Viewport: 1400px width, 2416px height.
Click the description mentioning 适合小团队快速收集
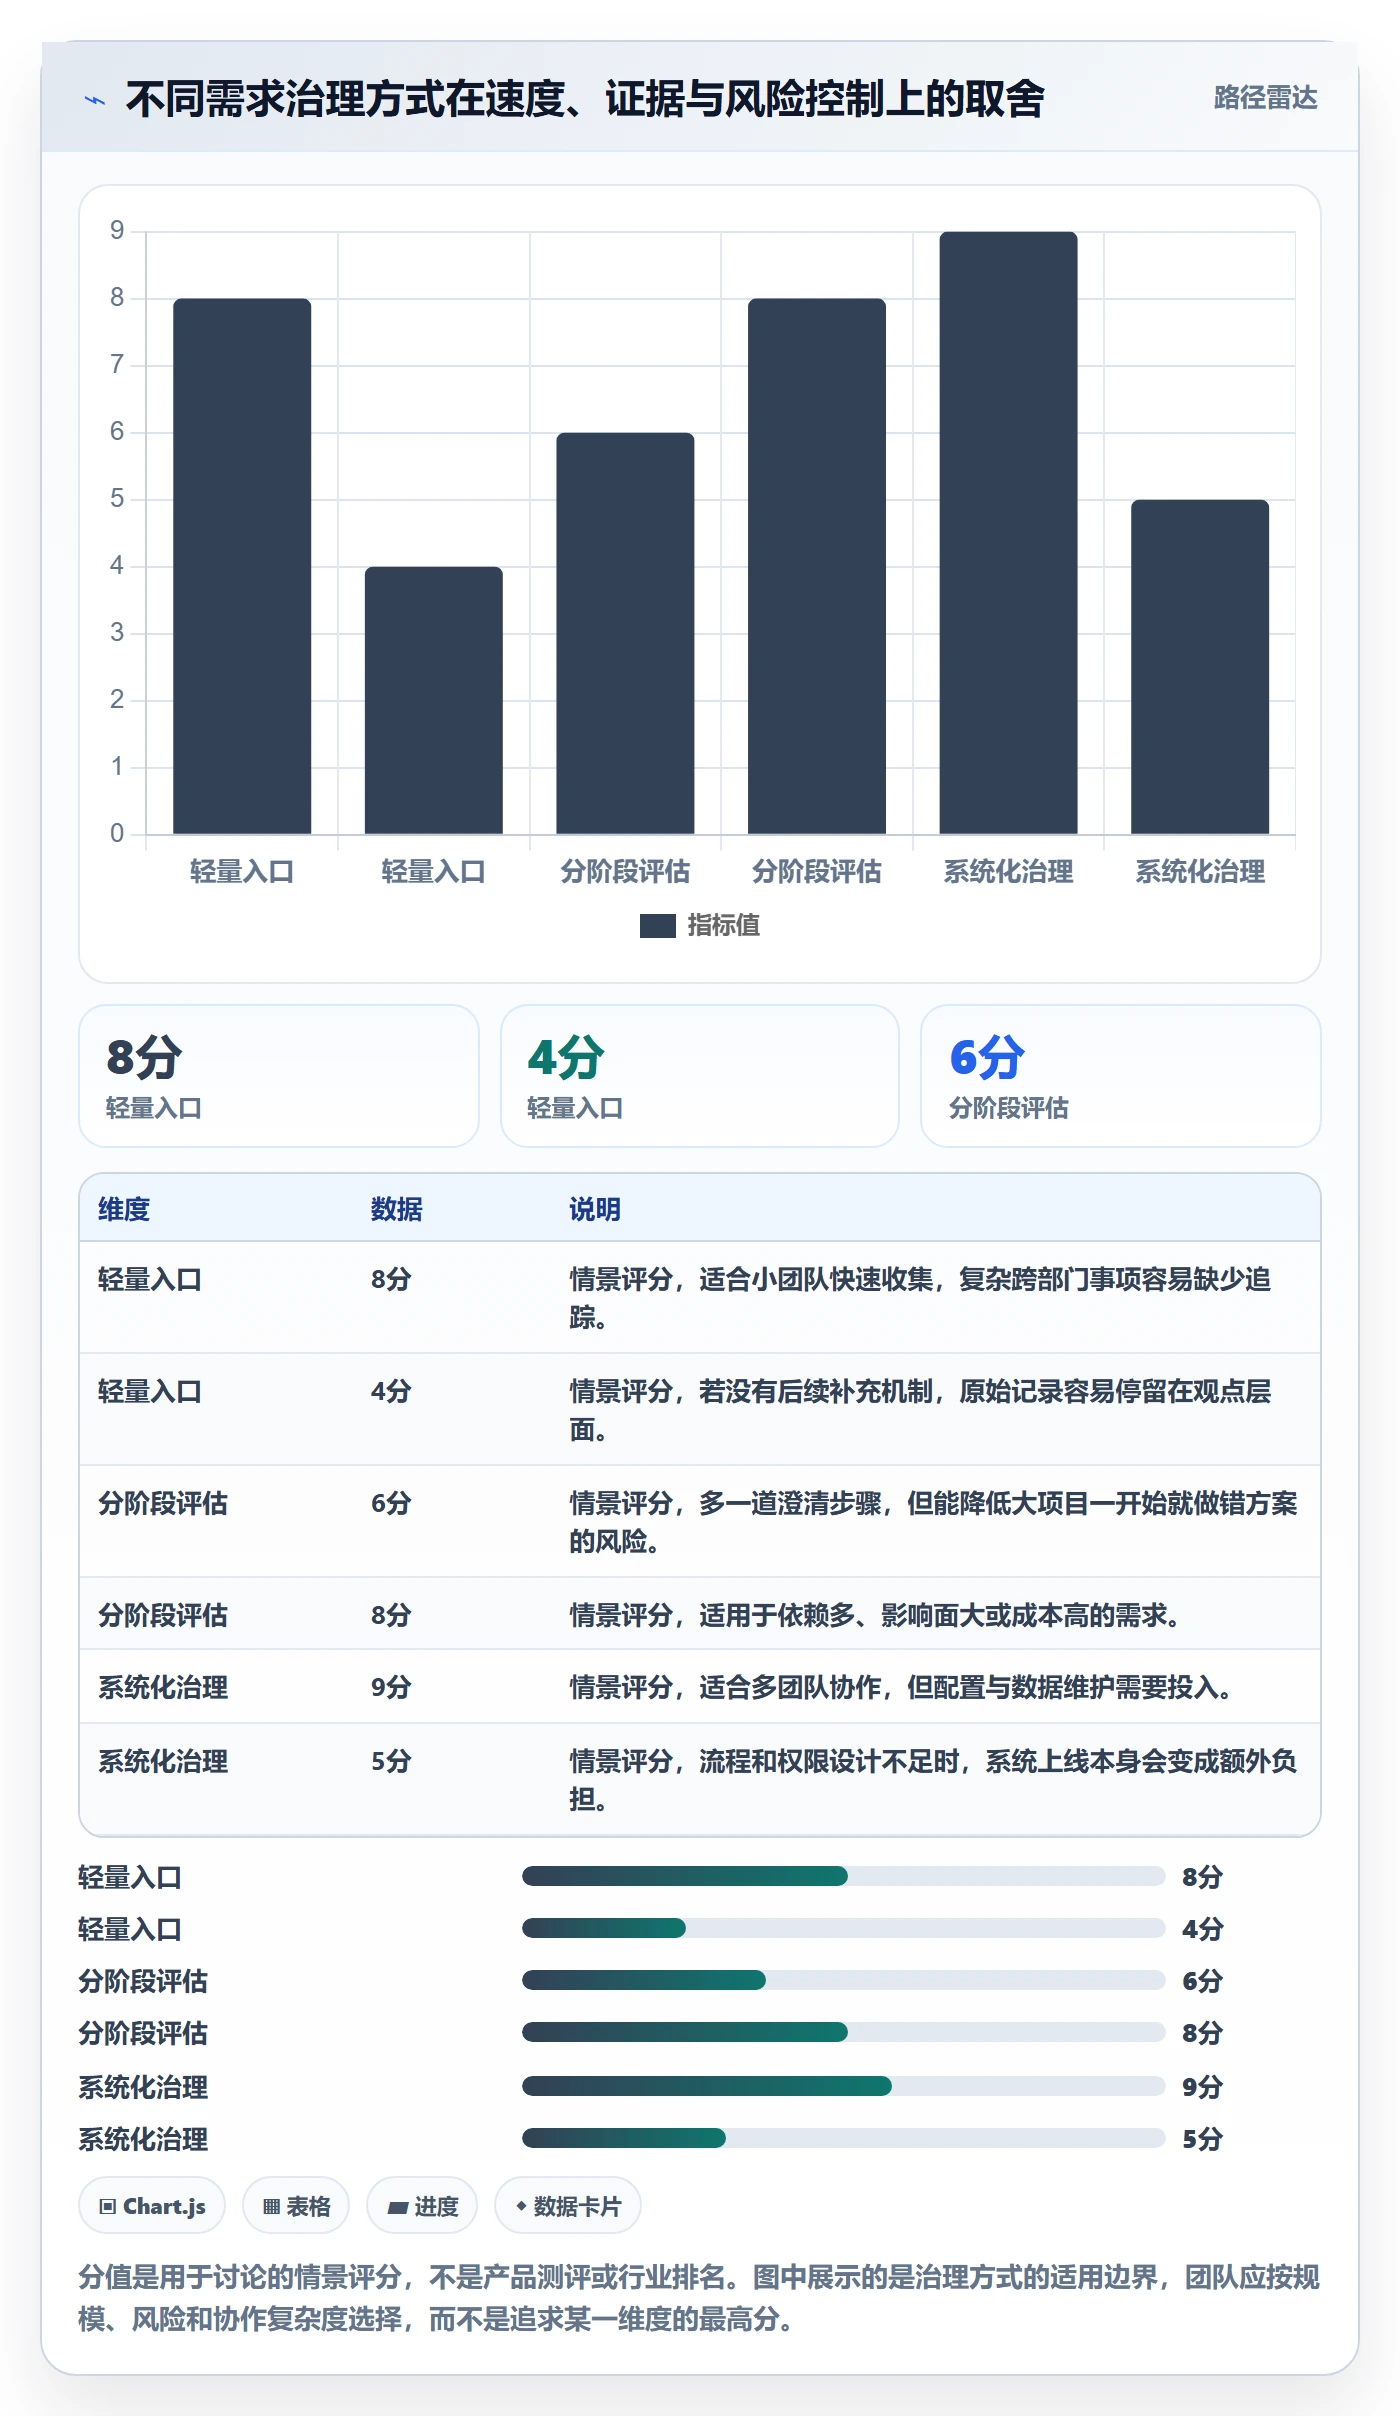(x=921, y=1298)
